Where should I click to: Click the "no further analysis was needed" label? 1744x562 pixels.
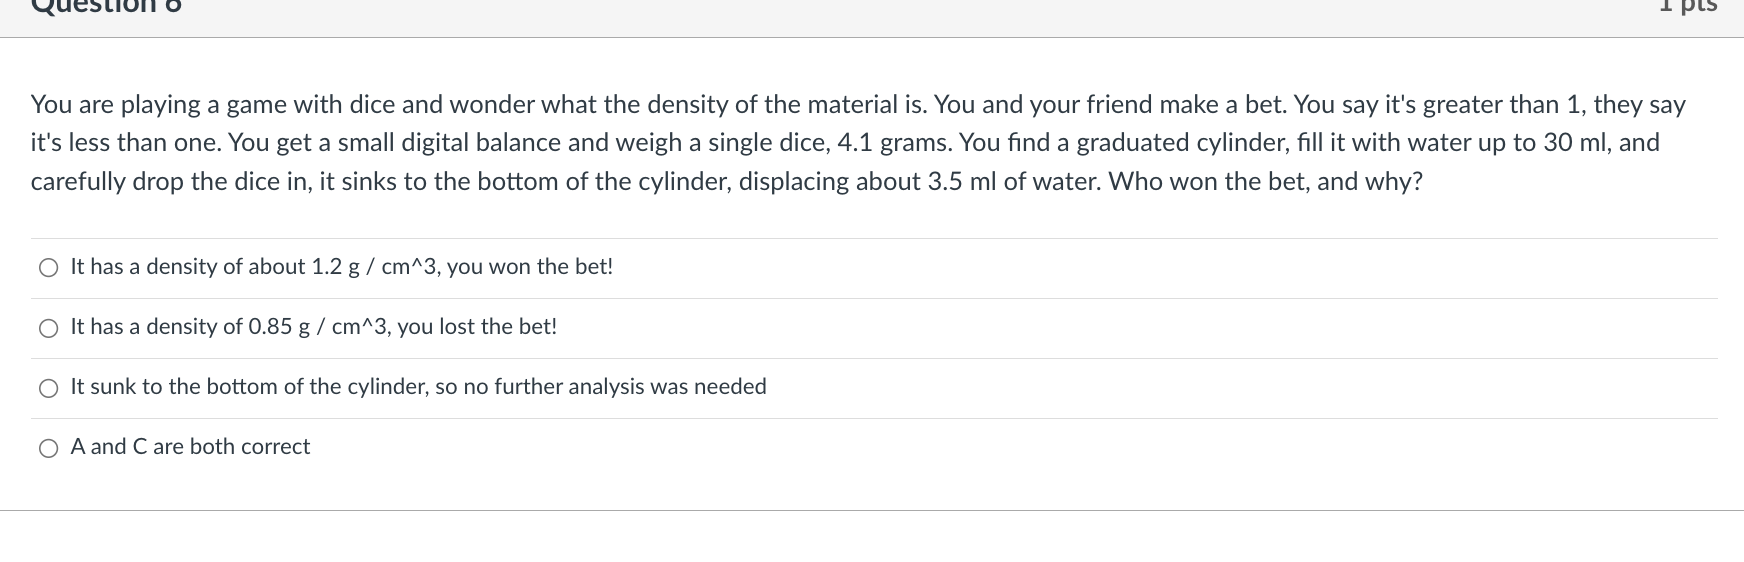point(615,387)
